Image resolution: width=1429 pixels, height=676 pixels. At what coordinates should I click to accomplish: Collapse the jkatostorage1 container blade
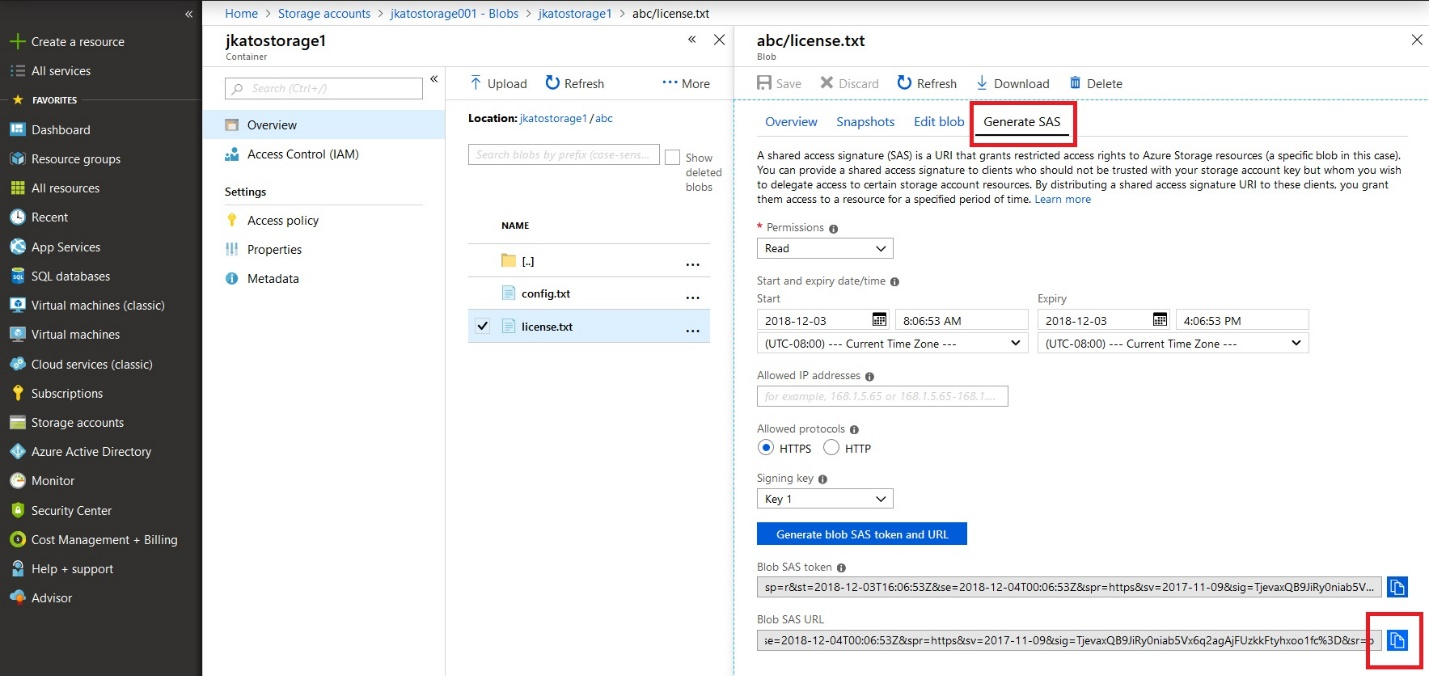692,40
